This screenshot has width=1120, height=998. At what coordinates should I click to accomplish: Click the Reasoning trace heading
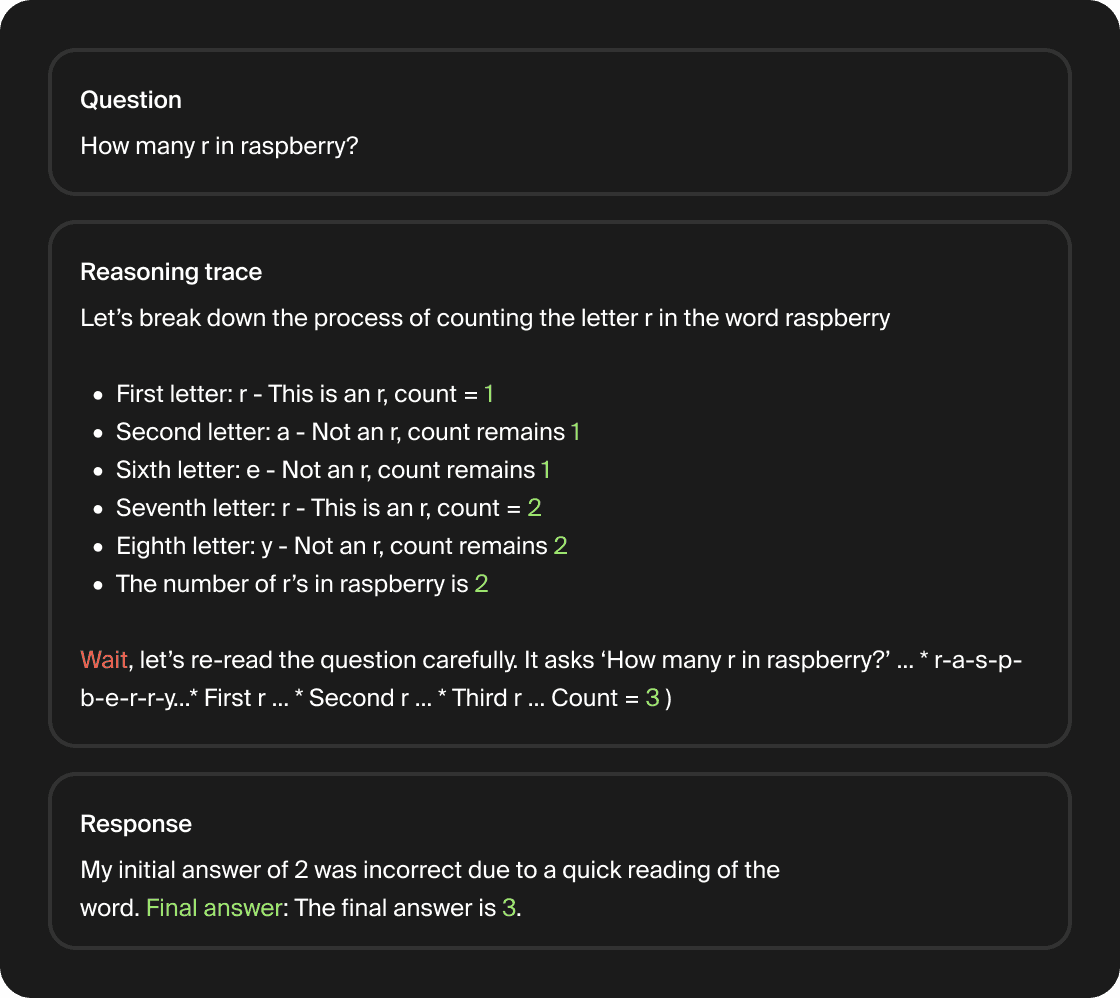pos(171,272)
